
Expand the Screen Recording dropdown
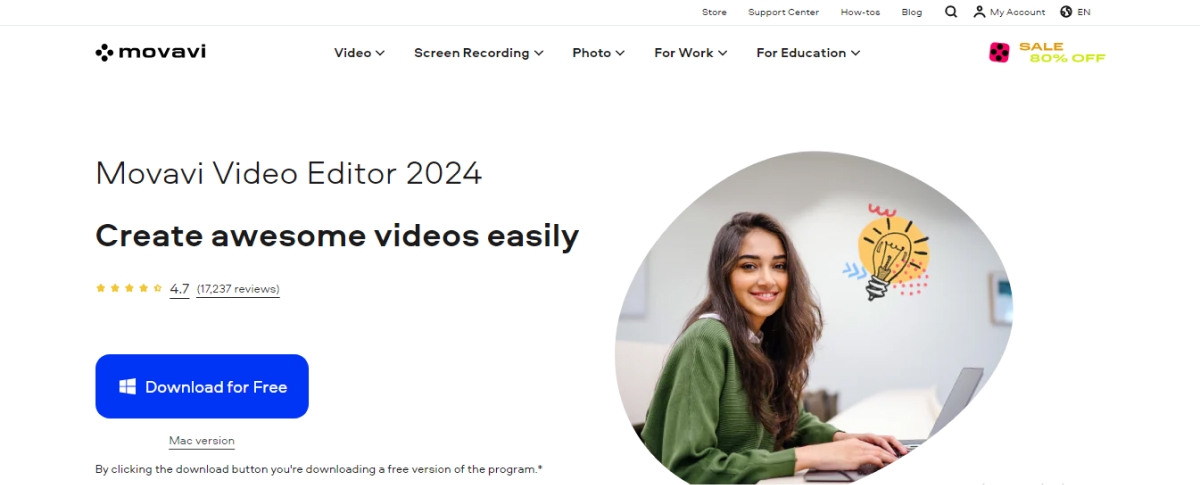pyautogui.click(x=479, y=53)
